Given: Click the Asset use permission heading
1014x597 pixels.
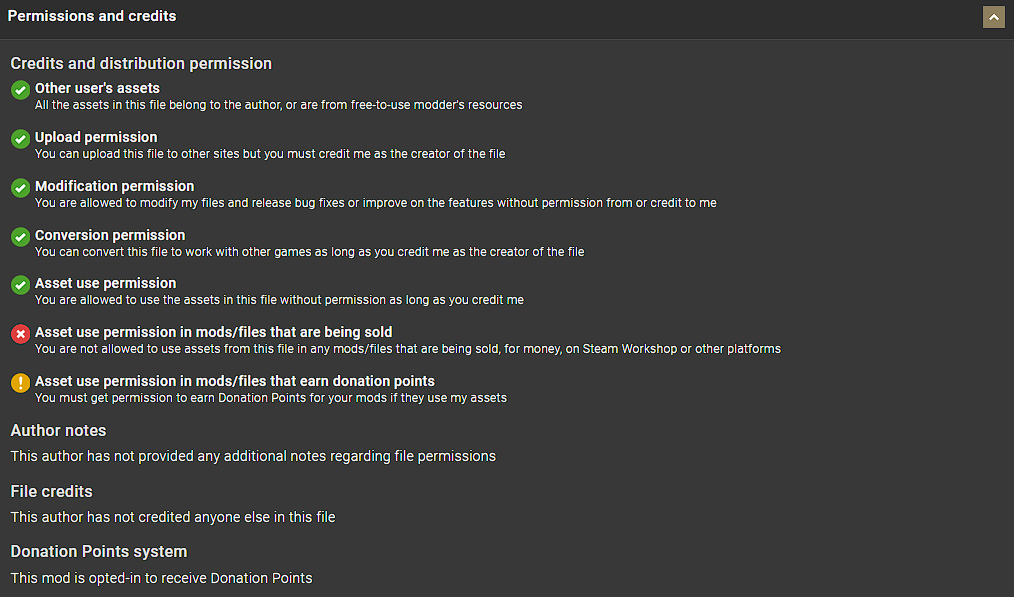Looking at the screenshot, I should (x=105, y=283).
